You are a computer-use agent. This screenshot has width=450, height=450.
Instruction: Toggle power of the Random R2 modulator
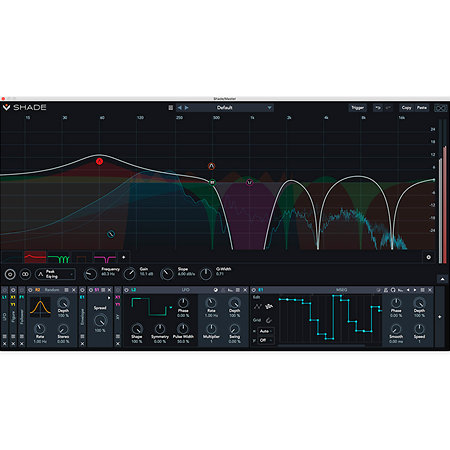pos(31,290)
